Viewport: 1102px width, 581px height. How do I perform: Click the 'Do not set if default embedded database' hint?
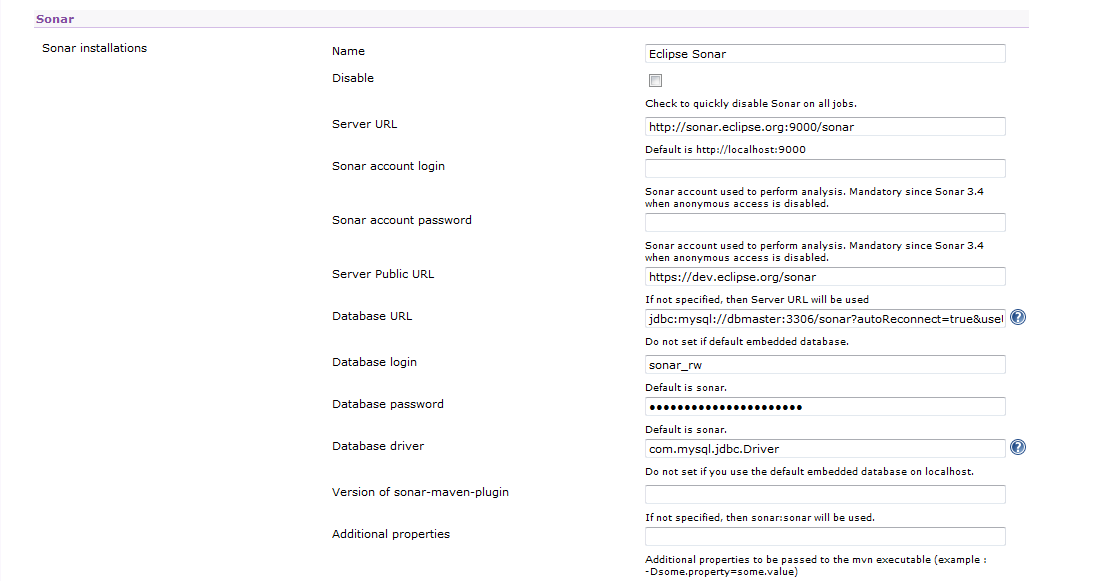(x=746, y=342)
